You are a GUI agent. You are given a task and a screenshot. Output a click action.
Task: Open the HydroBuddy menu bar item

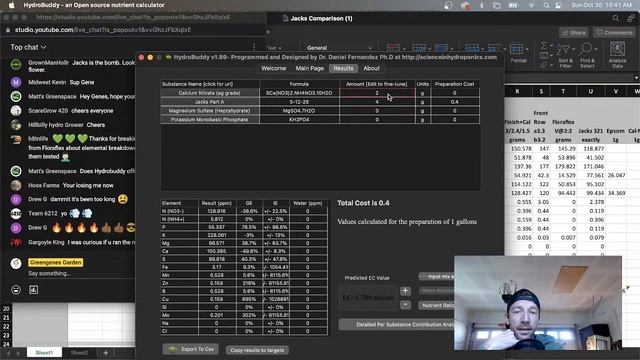(94, 5)
